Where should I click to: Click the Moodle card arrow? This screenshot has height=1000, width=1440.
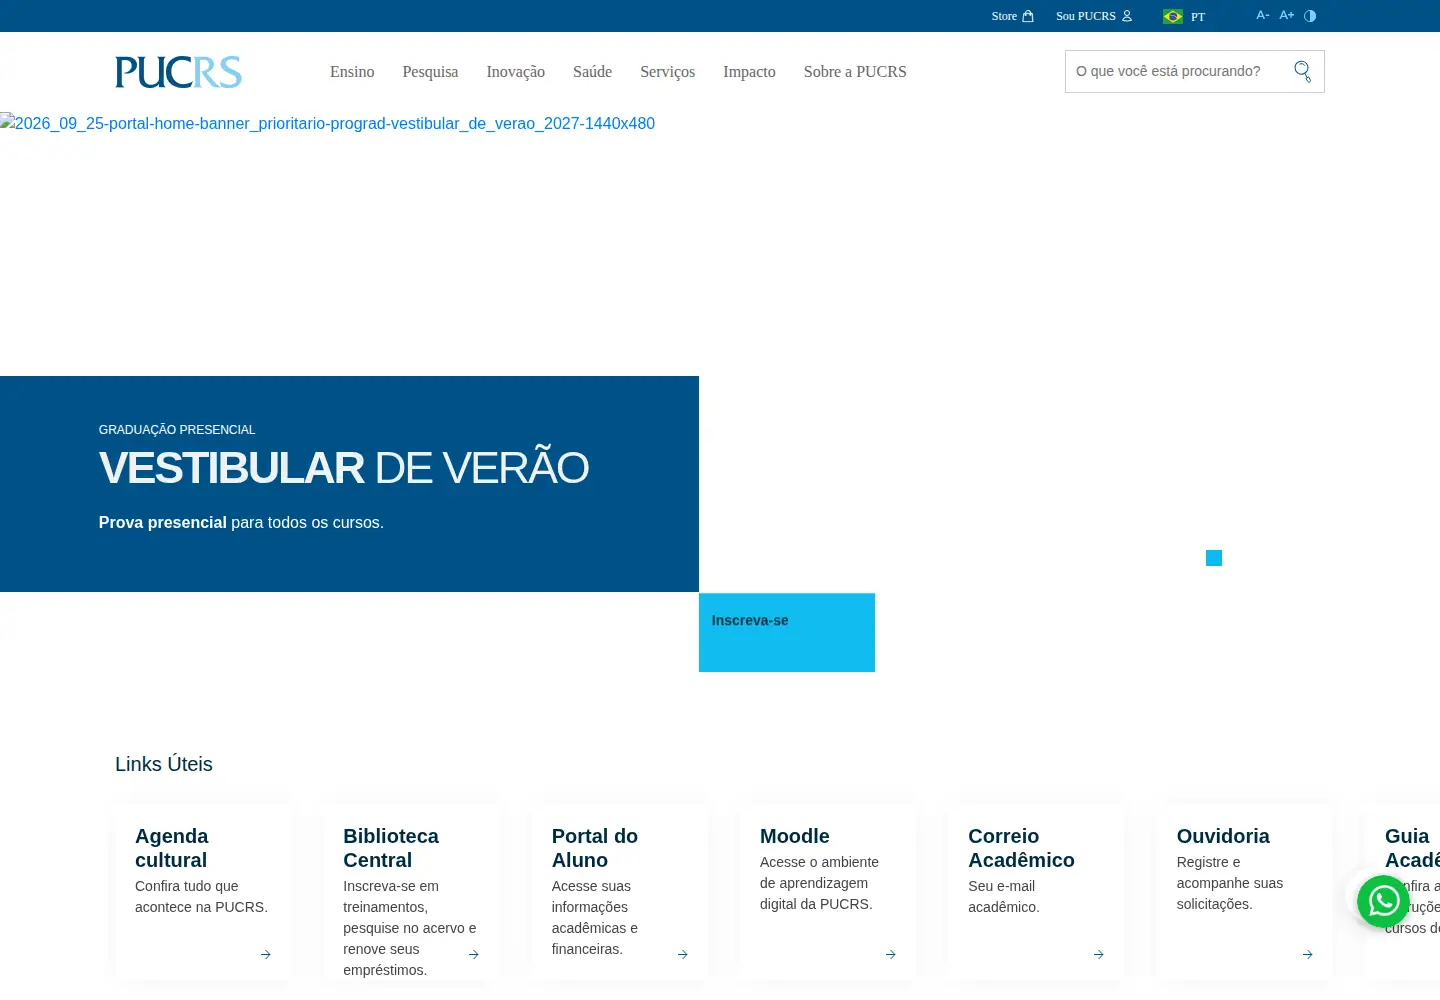coord(890,955)
